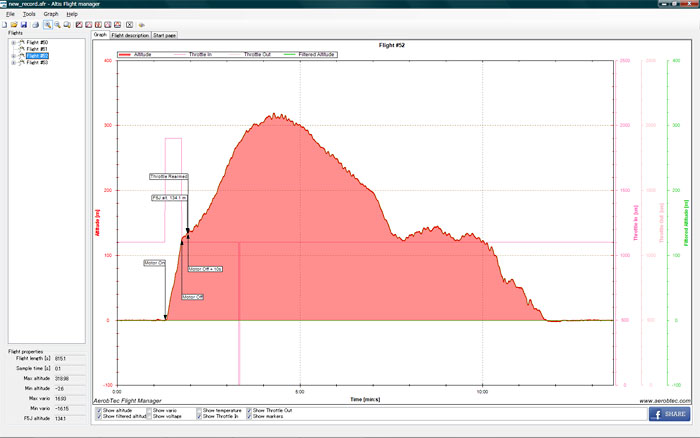This screenshot has width=700, height=438.
Task: Enable Show temperature checkbox
Action: (199, 410)
